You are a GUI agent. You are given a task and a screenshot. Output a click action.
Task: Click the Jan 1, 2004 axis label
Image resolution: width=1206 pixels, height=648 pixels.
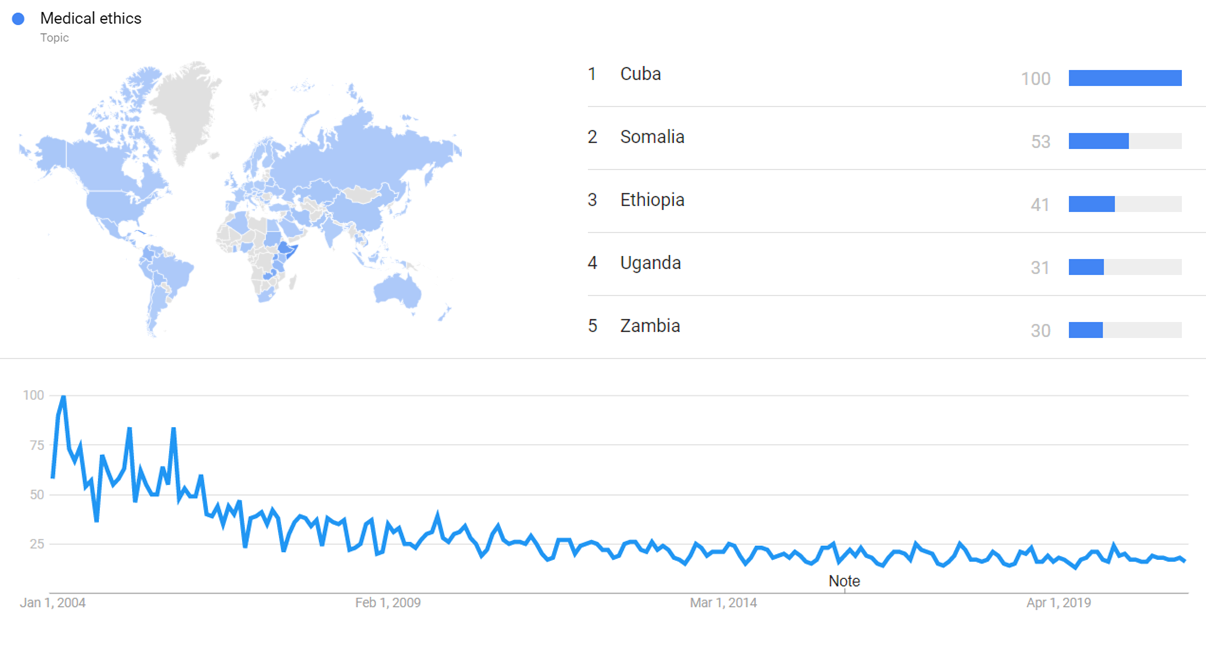click(x=53, y=603)
